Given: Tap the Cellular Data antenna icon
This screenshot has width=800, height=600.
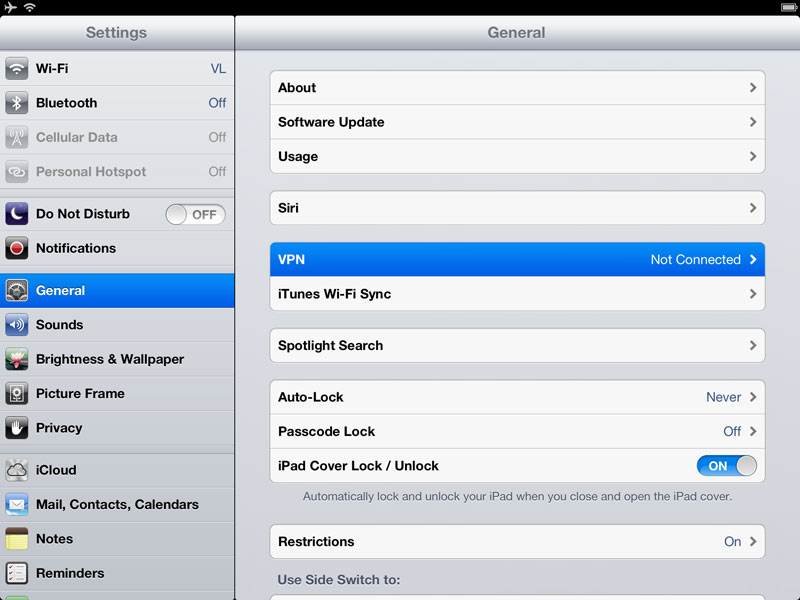Looking at the screenshot, I should click(x=16, y=137).
